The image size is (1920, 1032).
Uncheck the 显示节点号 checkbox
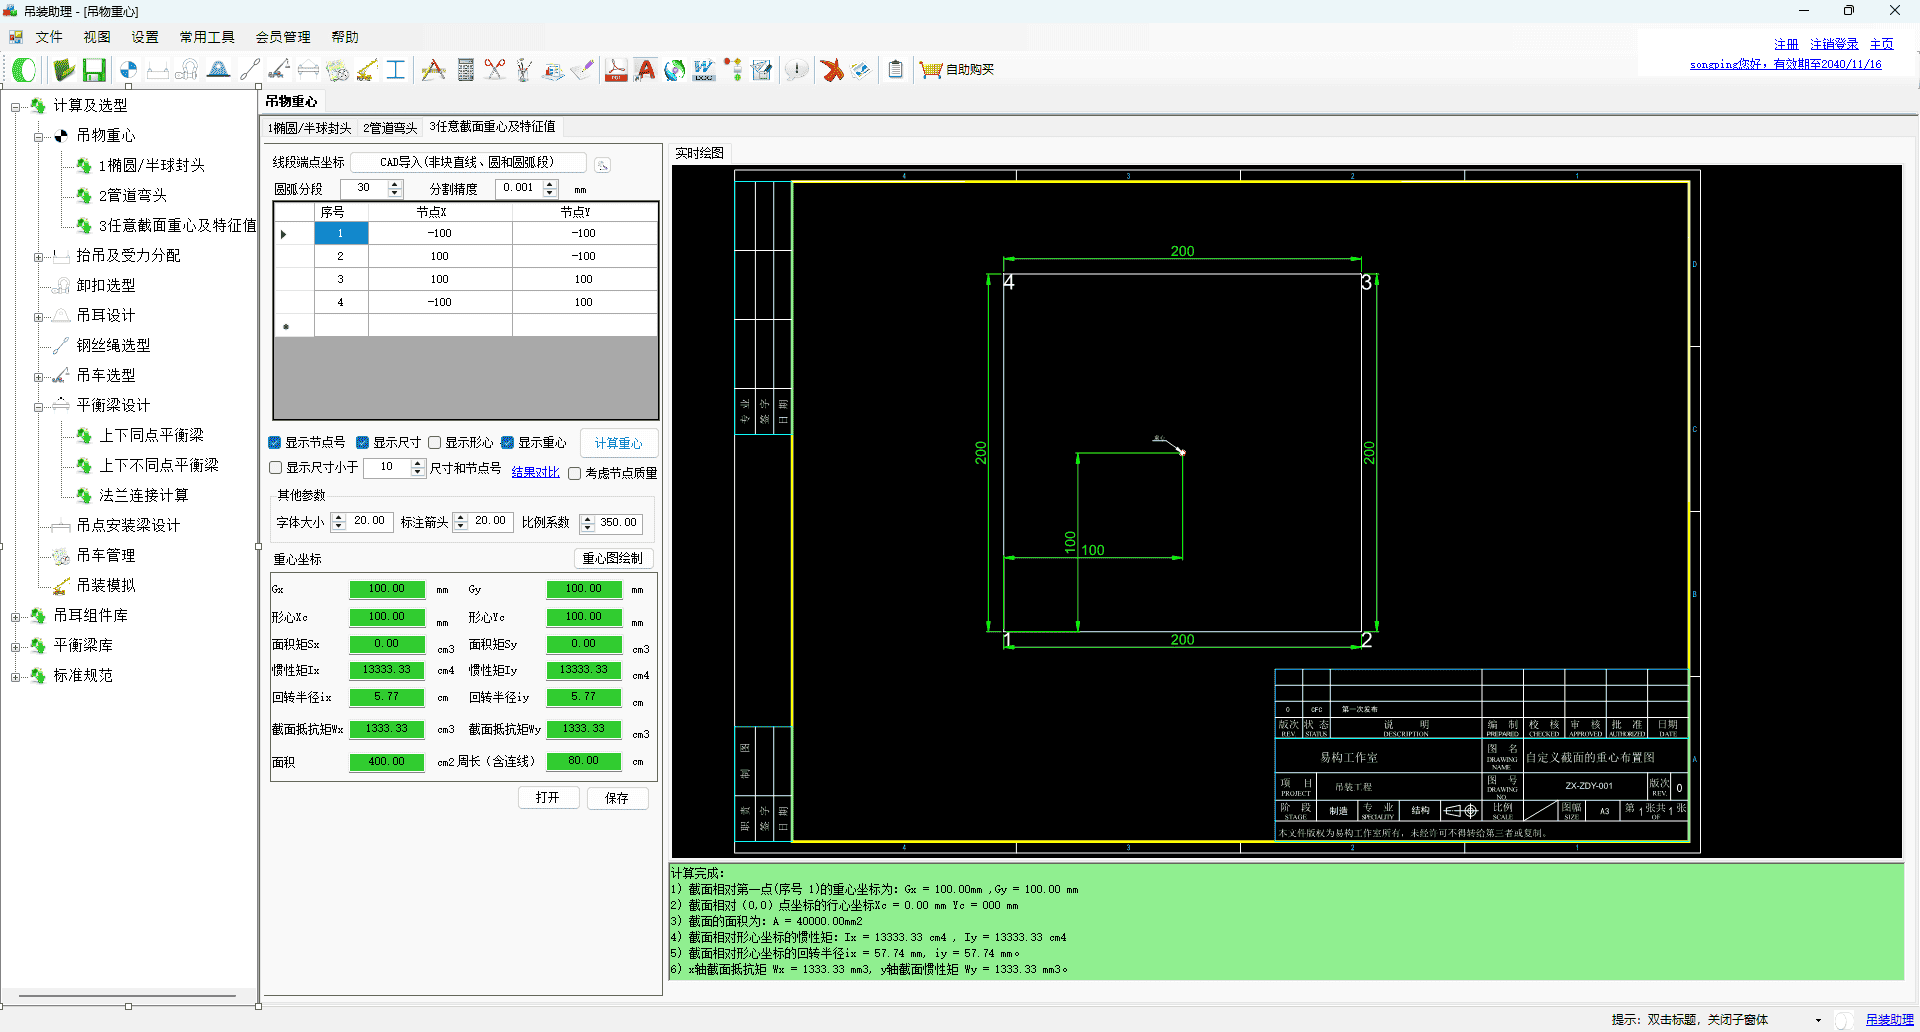[x=275, y=443]
